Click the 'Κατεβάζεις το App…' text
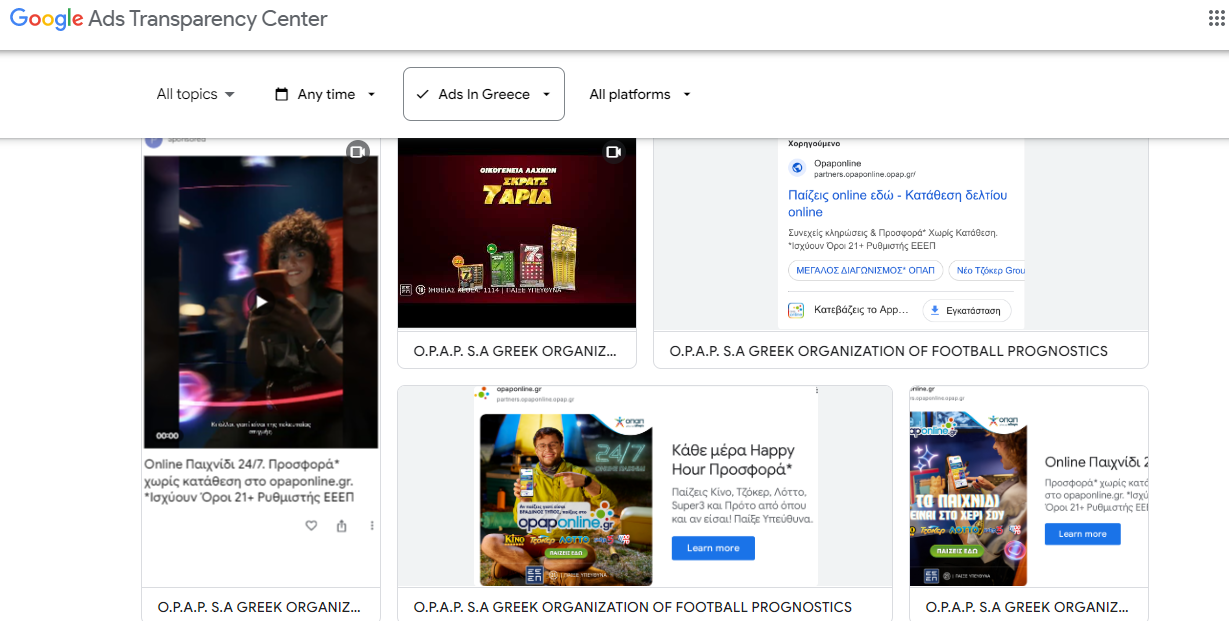Screen dimensions: 1229x621 pyautogui.click(x=862, y=311)
